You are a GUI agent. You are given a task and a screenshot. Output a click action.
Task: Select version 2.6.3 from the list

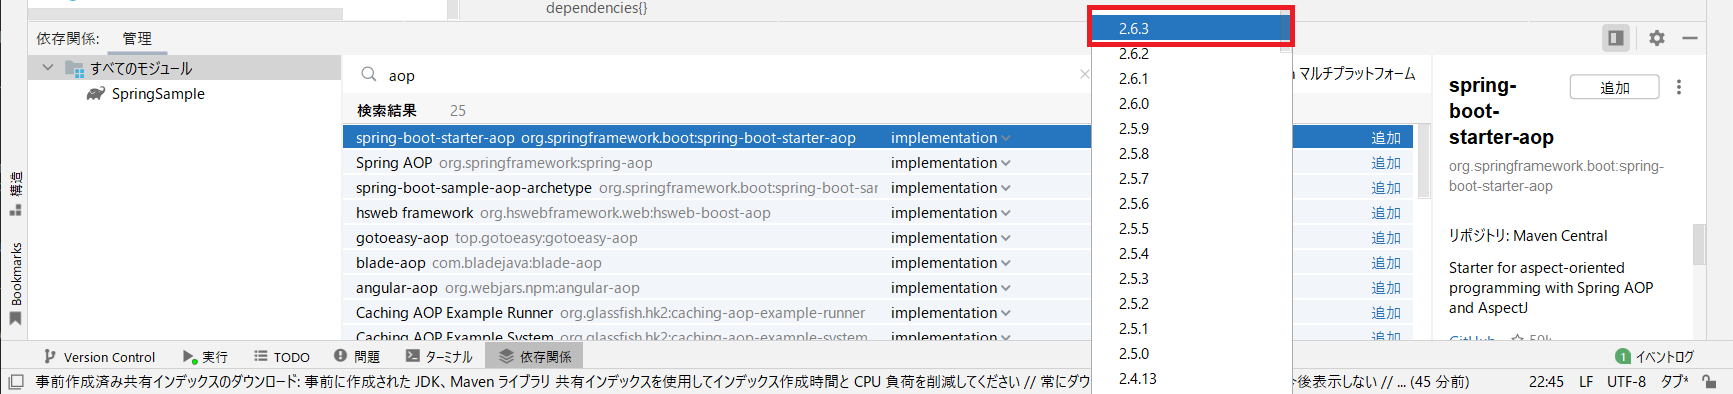coord(1186,28)
